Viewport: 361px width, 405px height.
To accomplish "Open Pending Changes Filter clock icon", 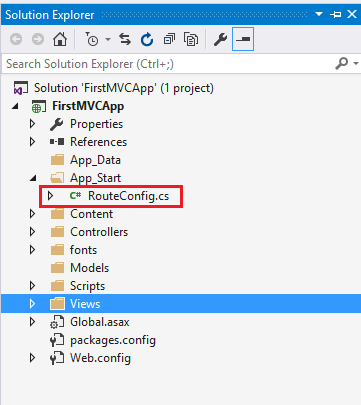I will click(x=92, y=39).
